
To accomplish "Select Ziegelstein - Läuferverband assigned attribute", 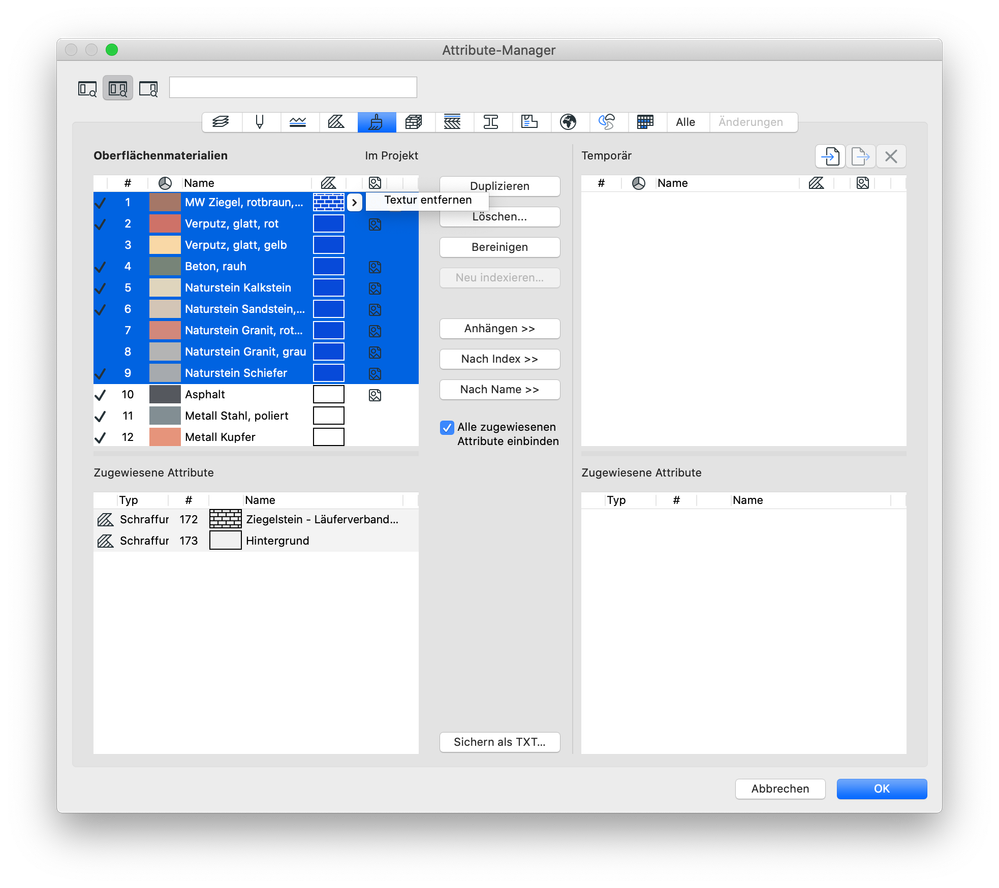I will (256, 519).
